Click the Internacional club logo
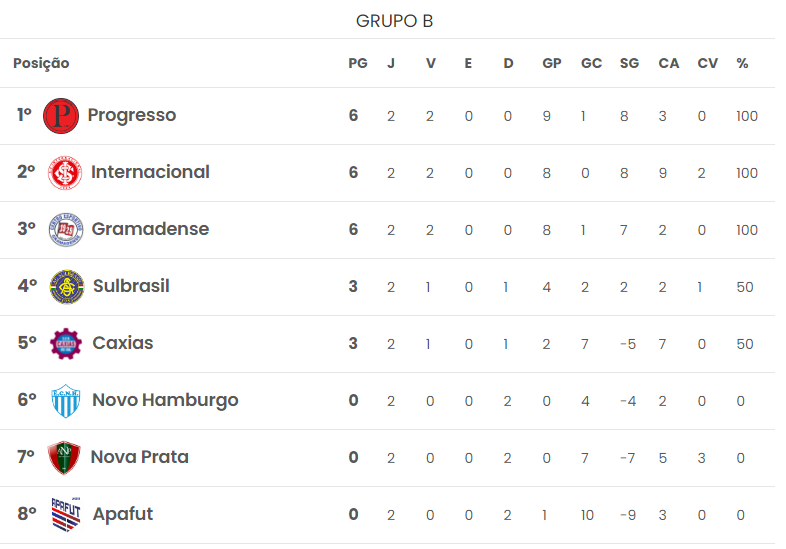The height and width of the screenshot is (549, 786). (x=65, y=173)
